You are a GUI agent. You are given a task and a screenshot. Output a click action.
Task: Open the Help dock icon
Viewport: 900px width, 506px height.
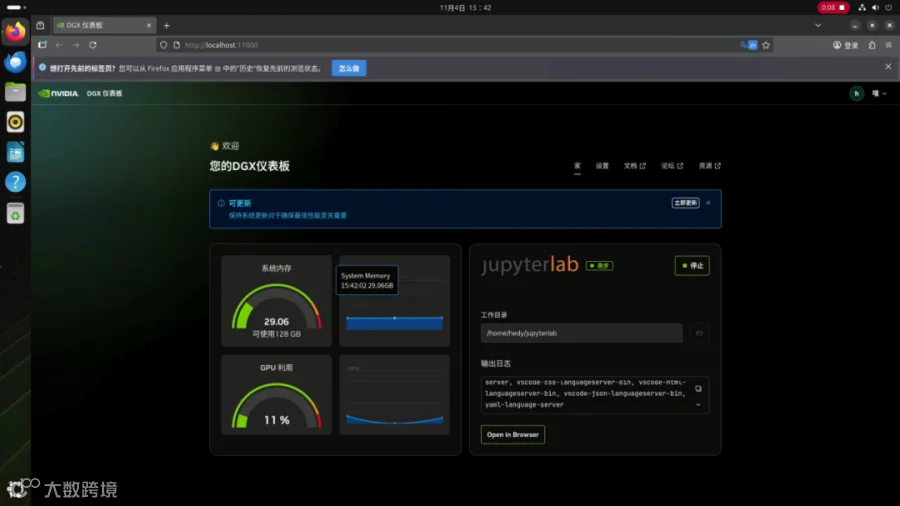15,182
